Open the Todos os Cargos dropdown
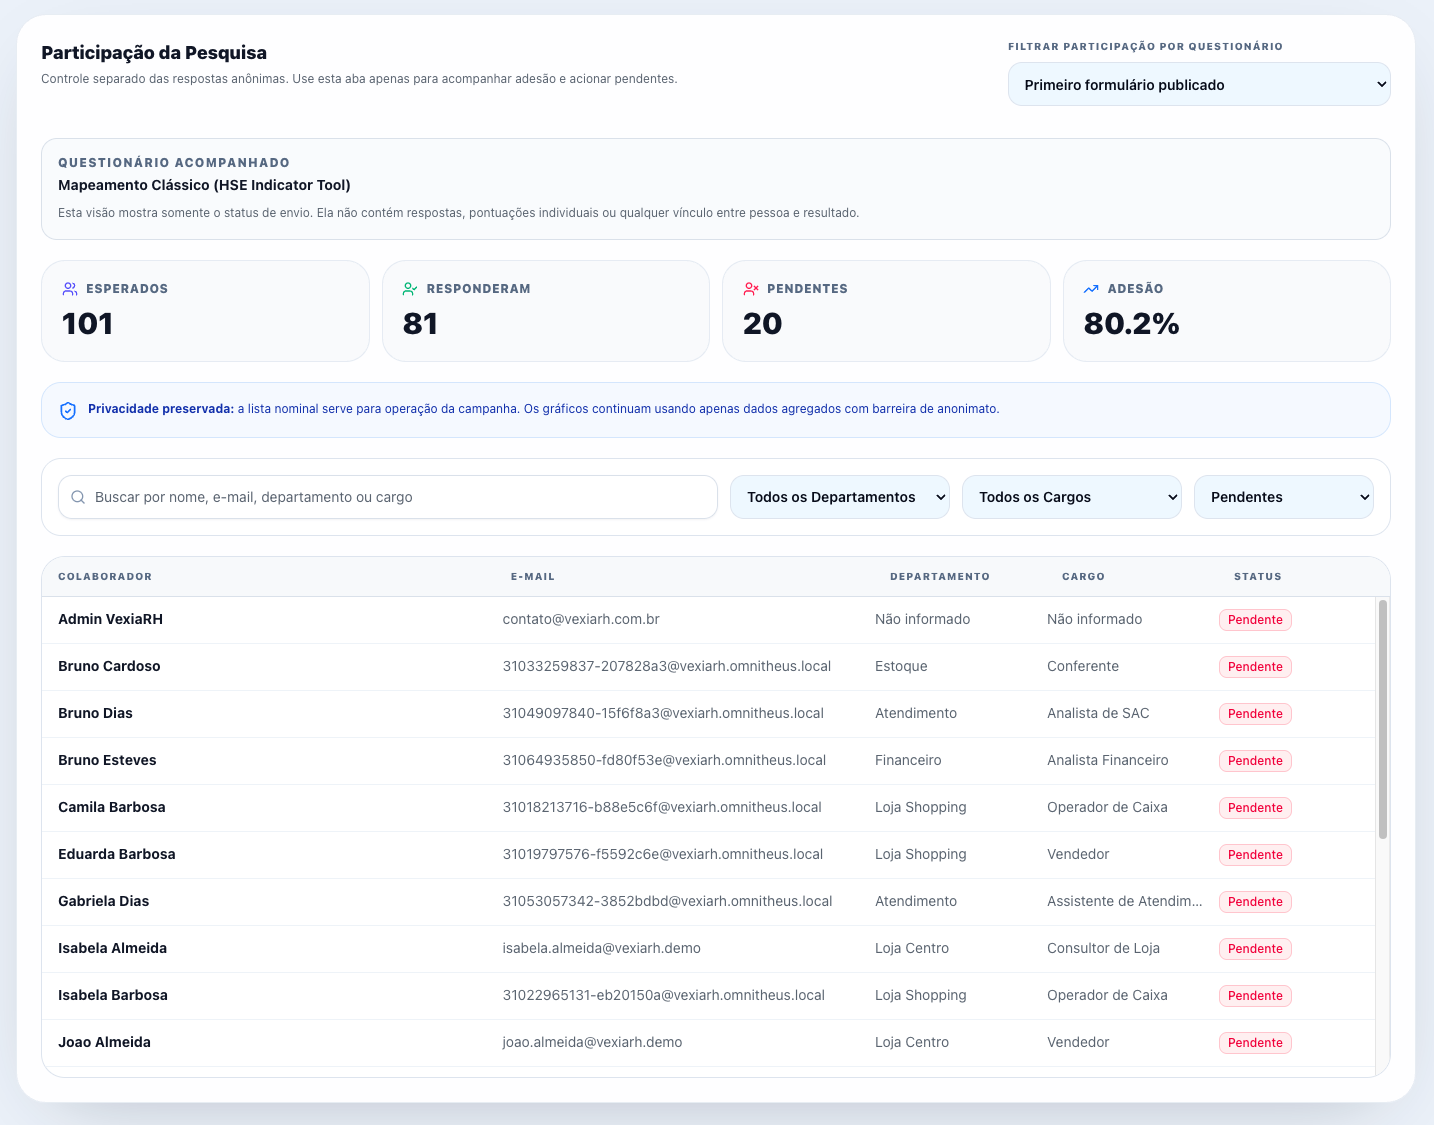The height and width of the screenshot is (1125, 1434). point(1072,497)
